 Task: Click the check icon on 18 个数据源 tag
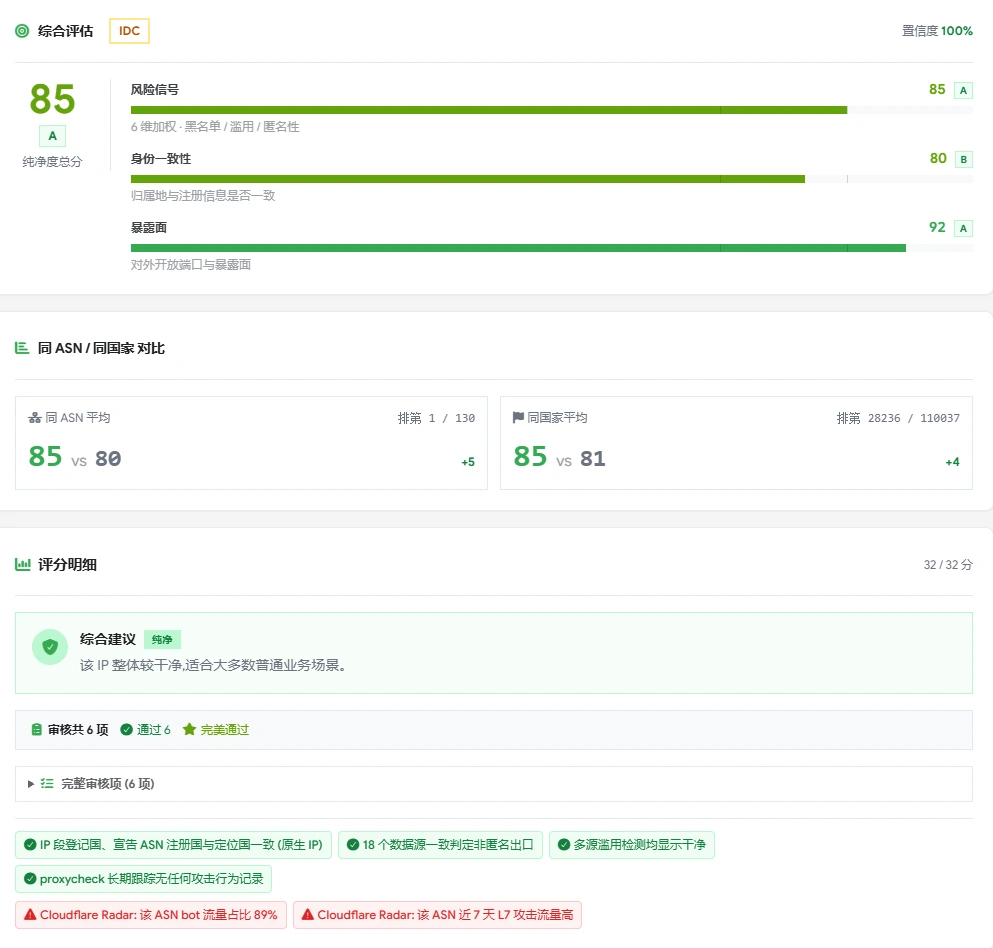353,844
